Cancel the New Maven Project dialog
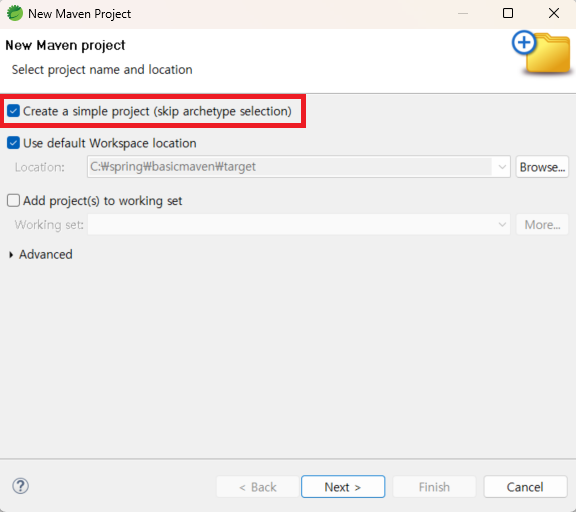This screenshot has width=576, height=512. pyautogui.click(x=525, y=487)
